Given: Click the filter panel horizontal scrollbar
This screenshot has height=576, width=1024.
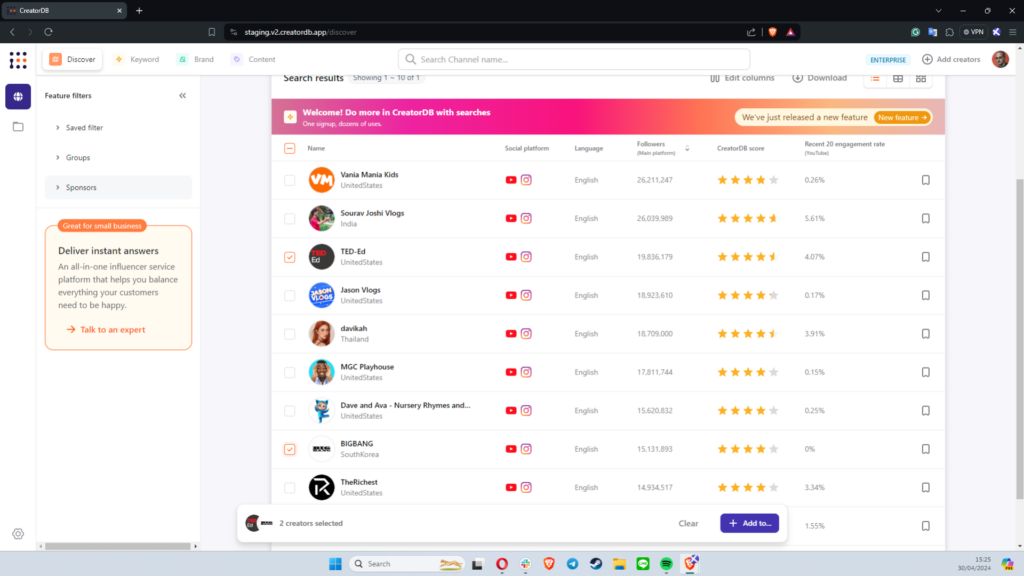Looking at the screenshot, I should (x=118, y=546).
